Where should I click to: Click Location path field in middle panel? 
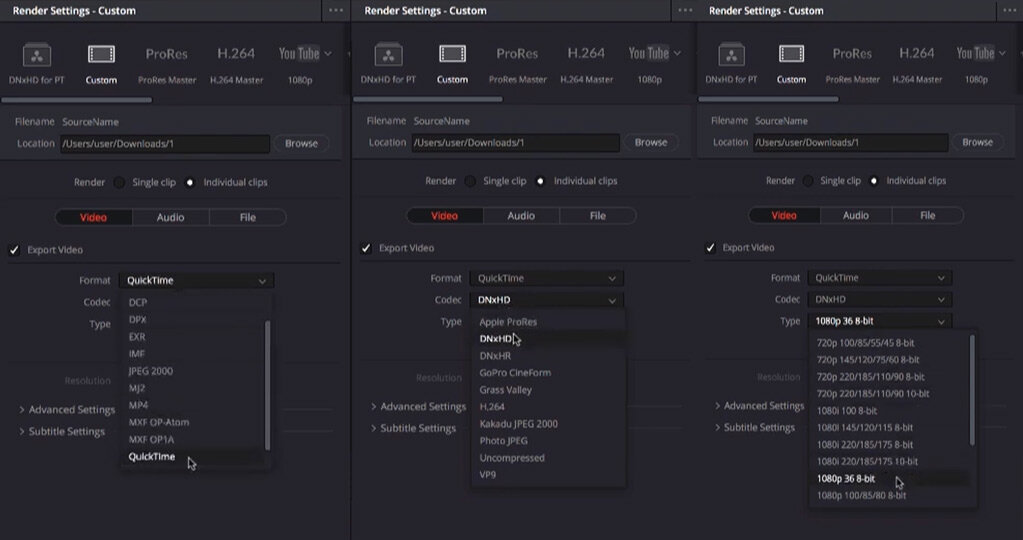[x=515, y=142]
